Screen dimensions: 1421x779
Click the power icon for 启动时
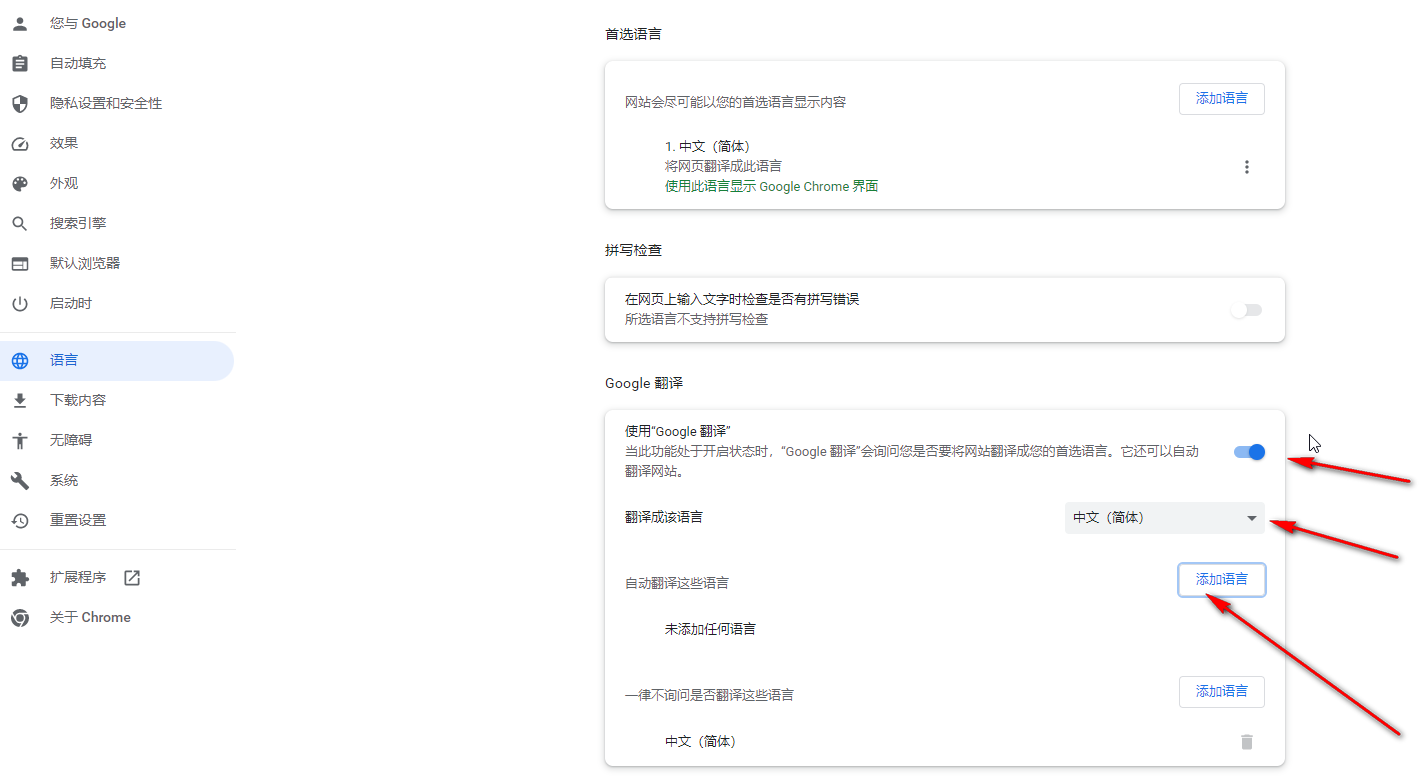point(20,303)
